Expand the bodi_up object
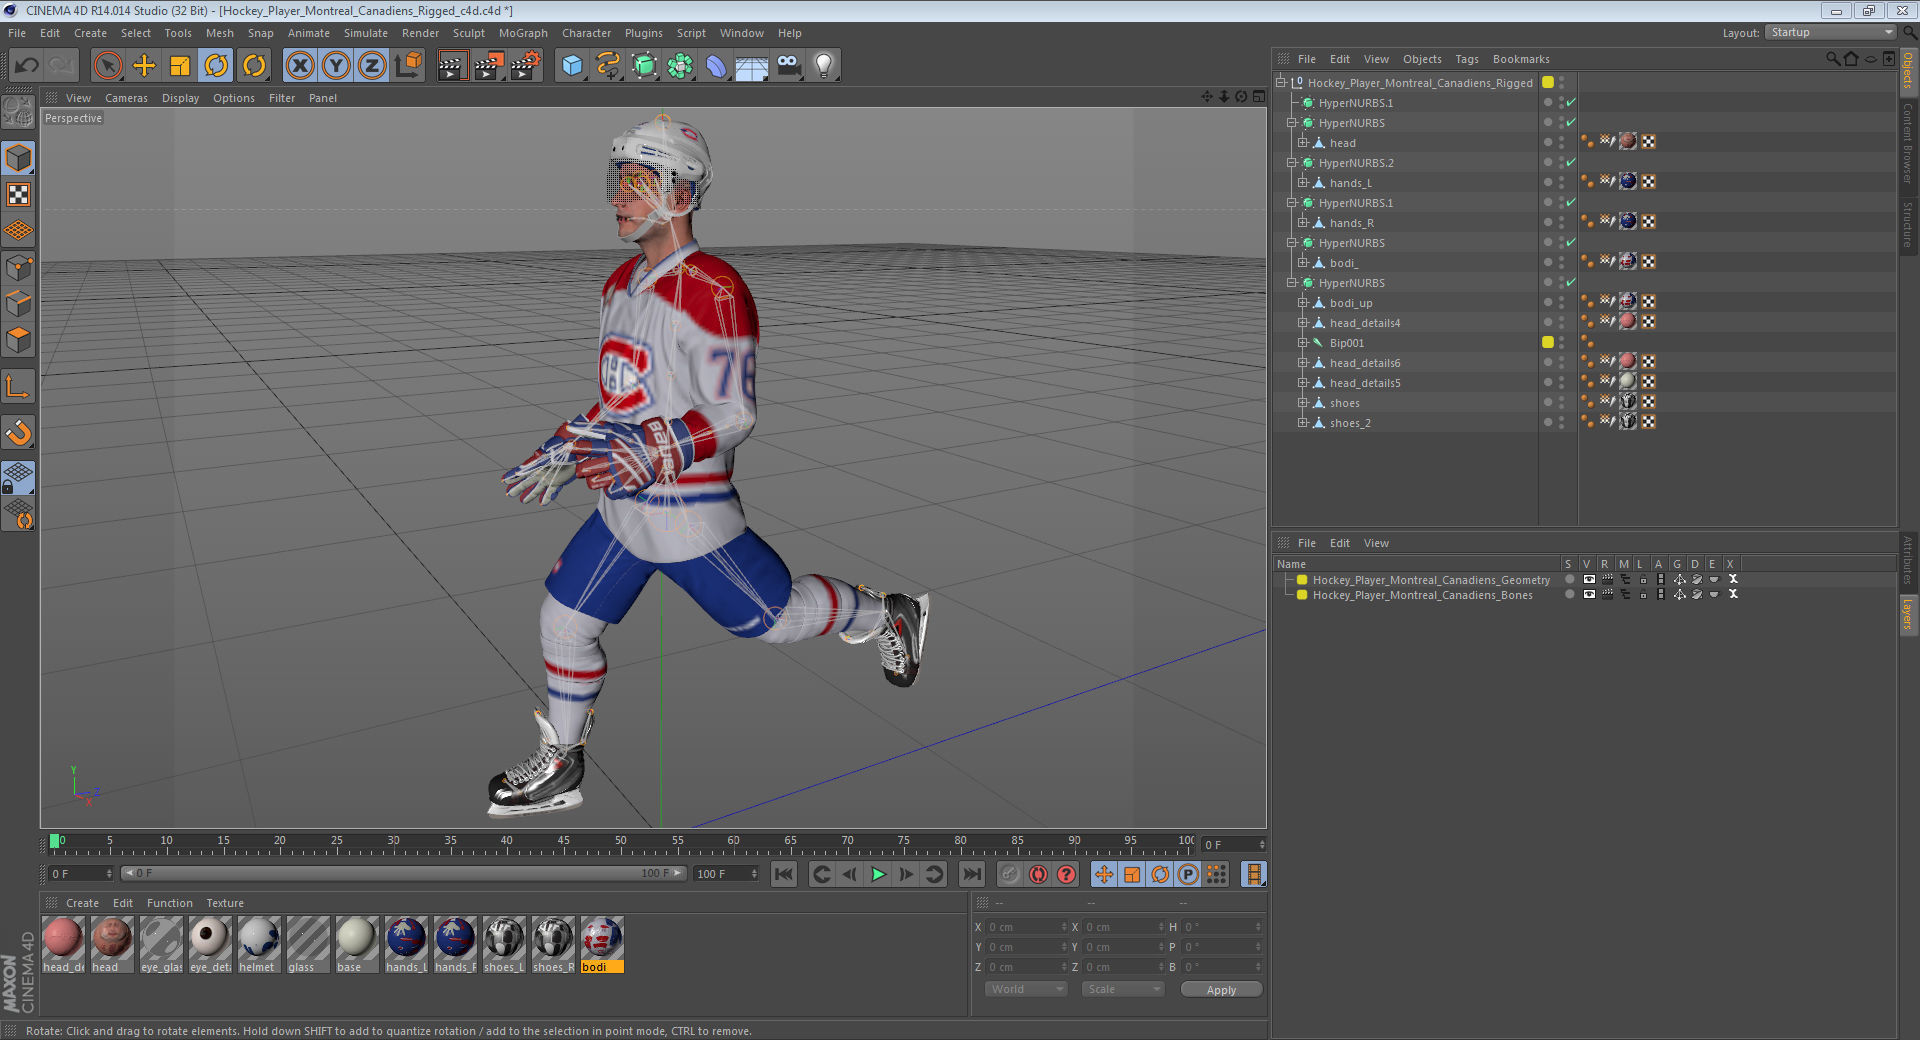This screenshot has width=1920, height=1040. pyautogui.click(x=1303, y=303)
